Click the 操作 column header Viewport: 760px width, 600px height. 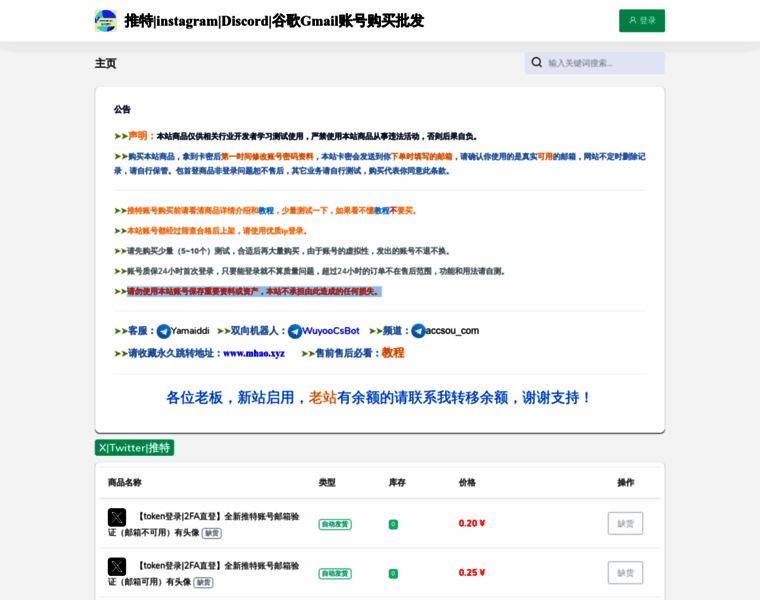[x=625, y=483]
